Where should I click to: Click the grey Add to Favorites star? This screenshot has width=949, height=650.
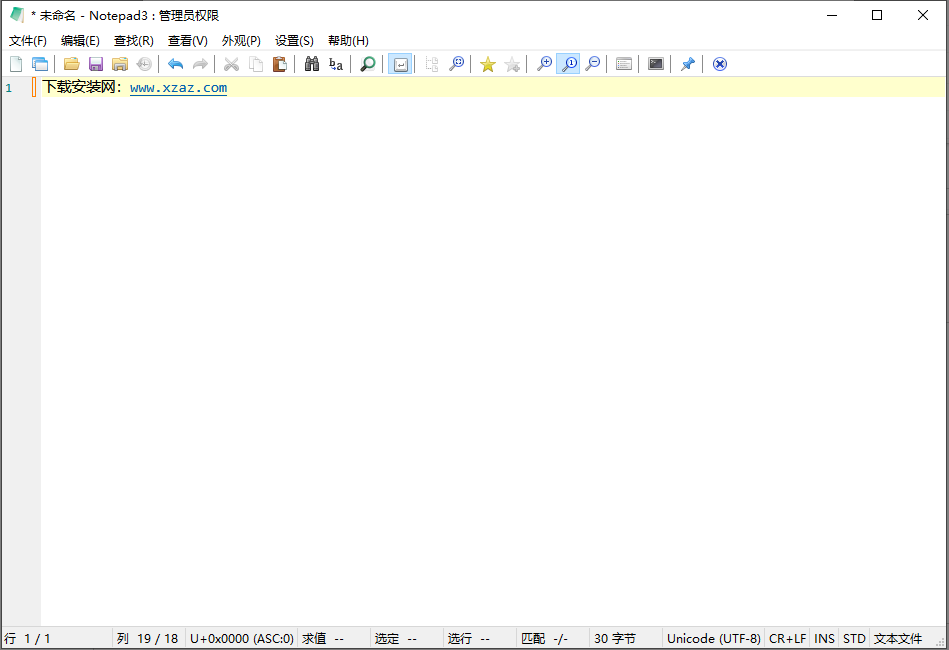coord(512,64)
